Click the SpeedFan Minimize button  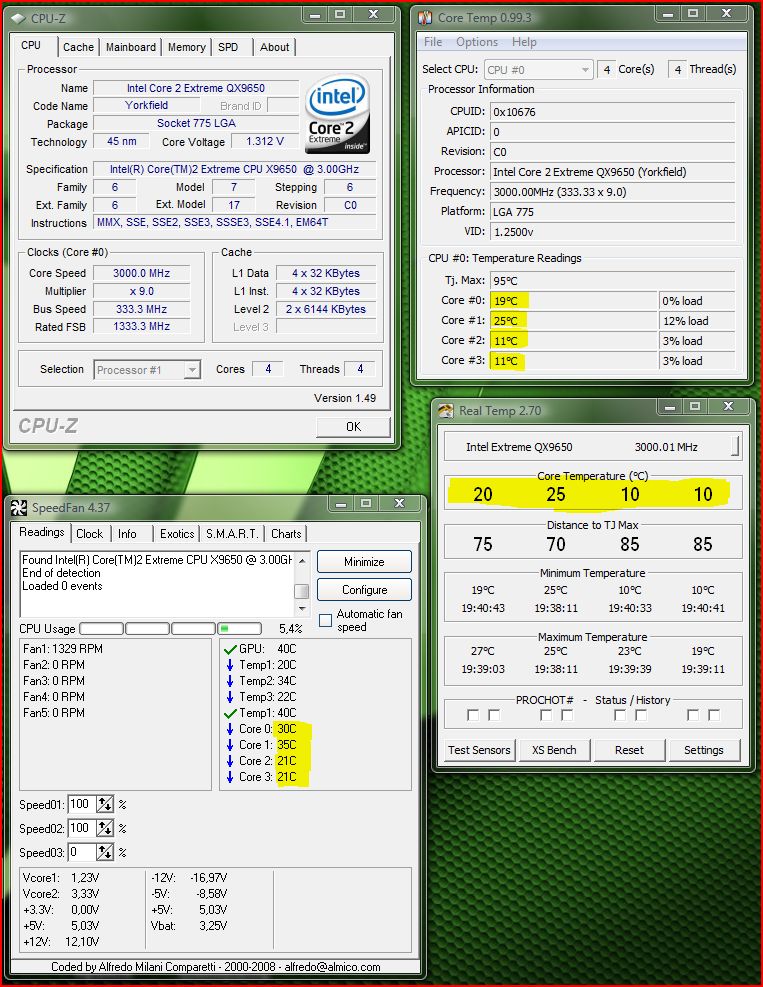[364, 561]
